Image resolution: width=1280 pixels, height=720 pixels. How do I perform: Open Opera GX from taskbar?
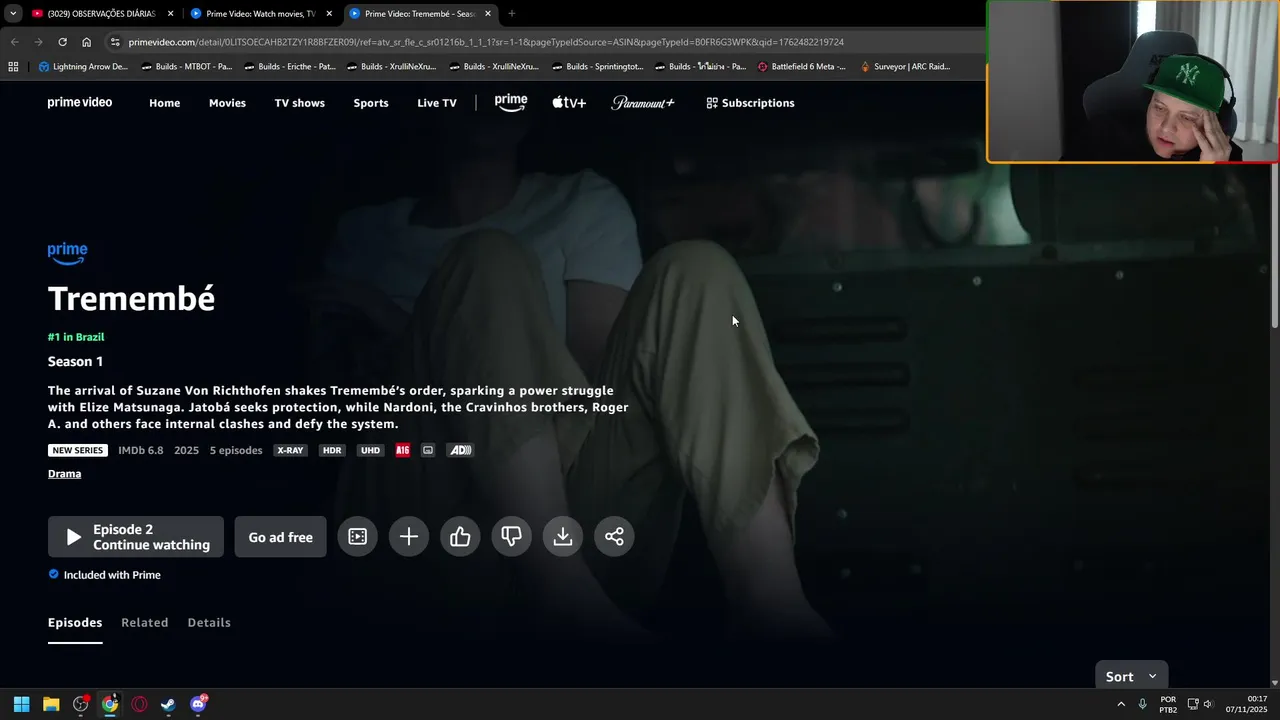coord(139,704)
